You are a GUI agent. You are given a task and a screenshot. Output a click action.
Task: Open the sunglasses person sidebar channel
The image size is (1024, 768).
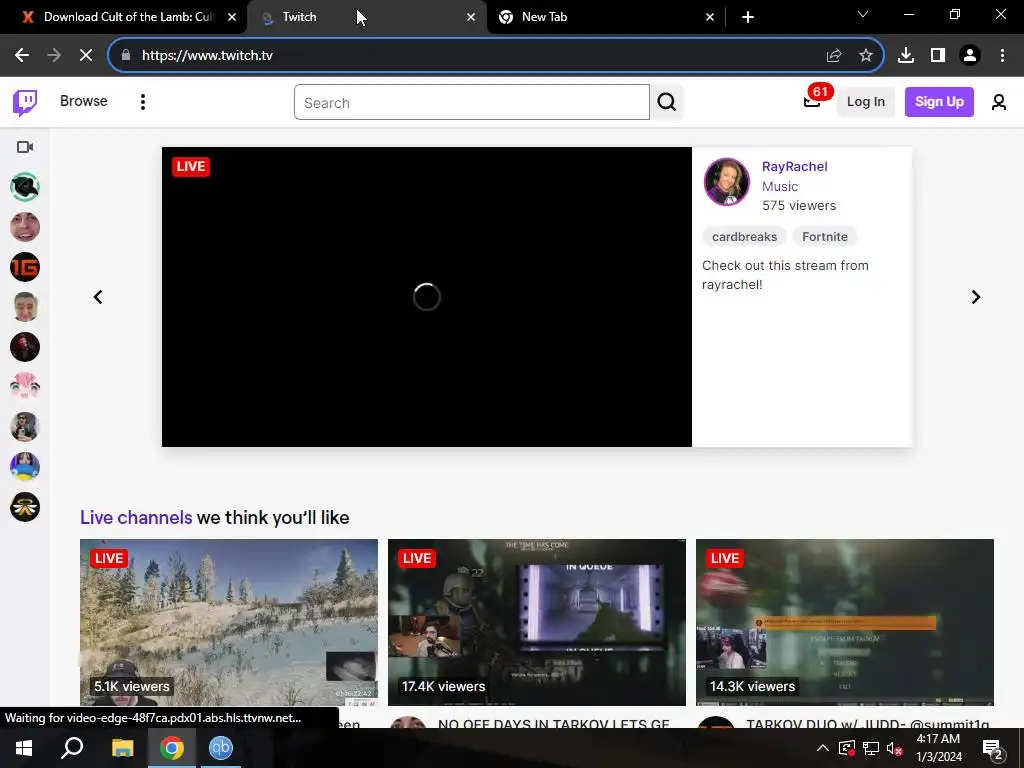point(25,427)
